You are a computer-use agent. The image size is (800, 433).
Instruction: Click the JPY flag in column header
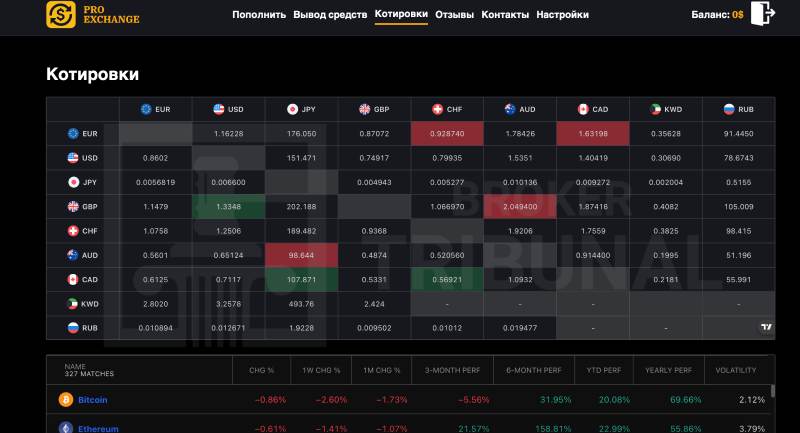292,109
